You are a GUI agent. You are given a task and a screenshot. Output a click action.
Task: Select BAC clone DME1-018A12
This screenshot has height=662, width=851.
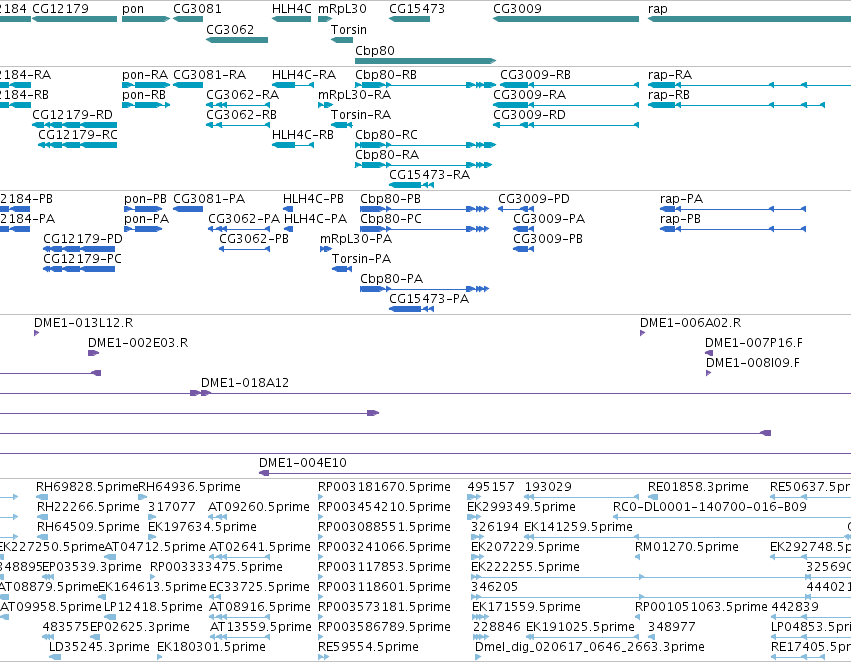[x=245, y=383]
